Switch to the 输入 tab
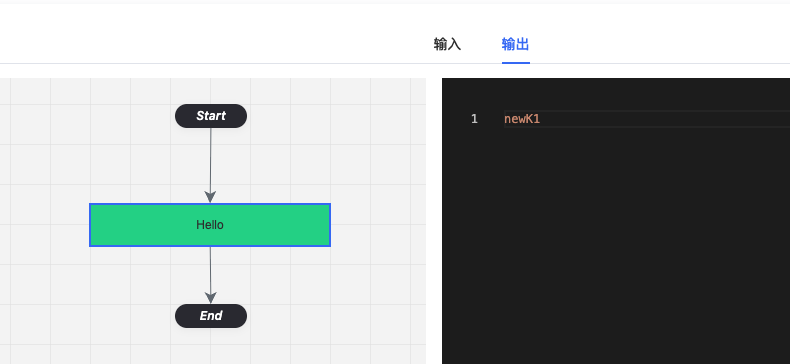The image size is (790, 364). click(x=447, y=44)
